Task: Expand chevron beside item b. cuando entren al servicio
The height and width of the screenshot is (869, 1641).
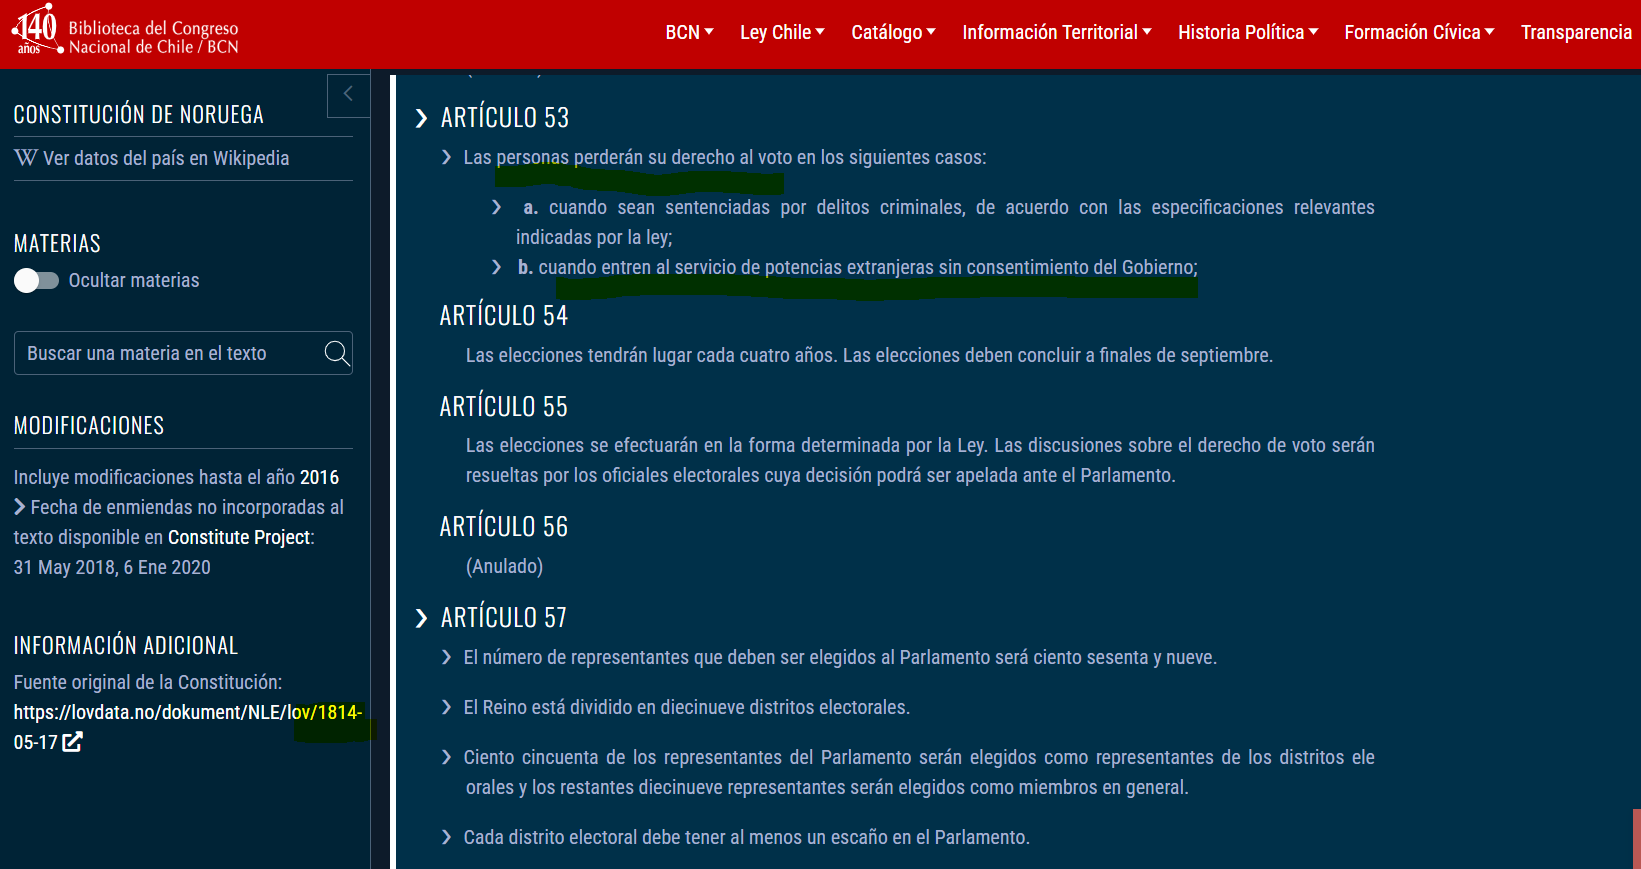Action: click(496, 267)
